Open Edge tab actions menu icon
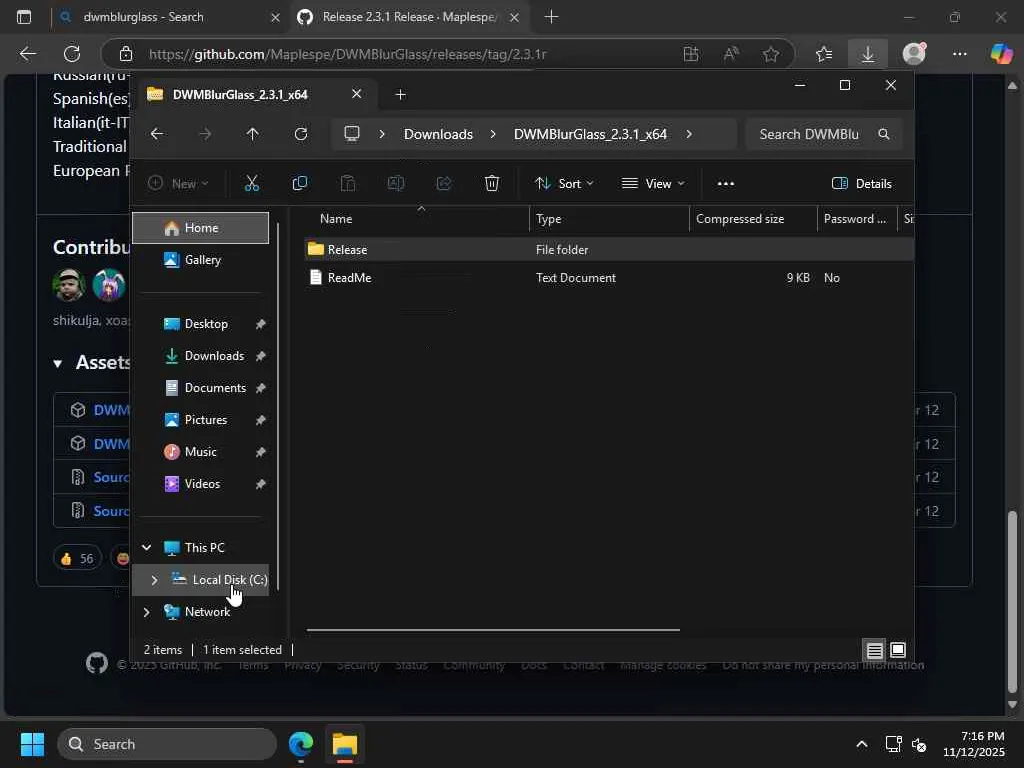This screenshot has height=768, width=1024. click(x=24, y=17)
